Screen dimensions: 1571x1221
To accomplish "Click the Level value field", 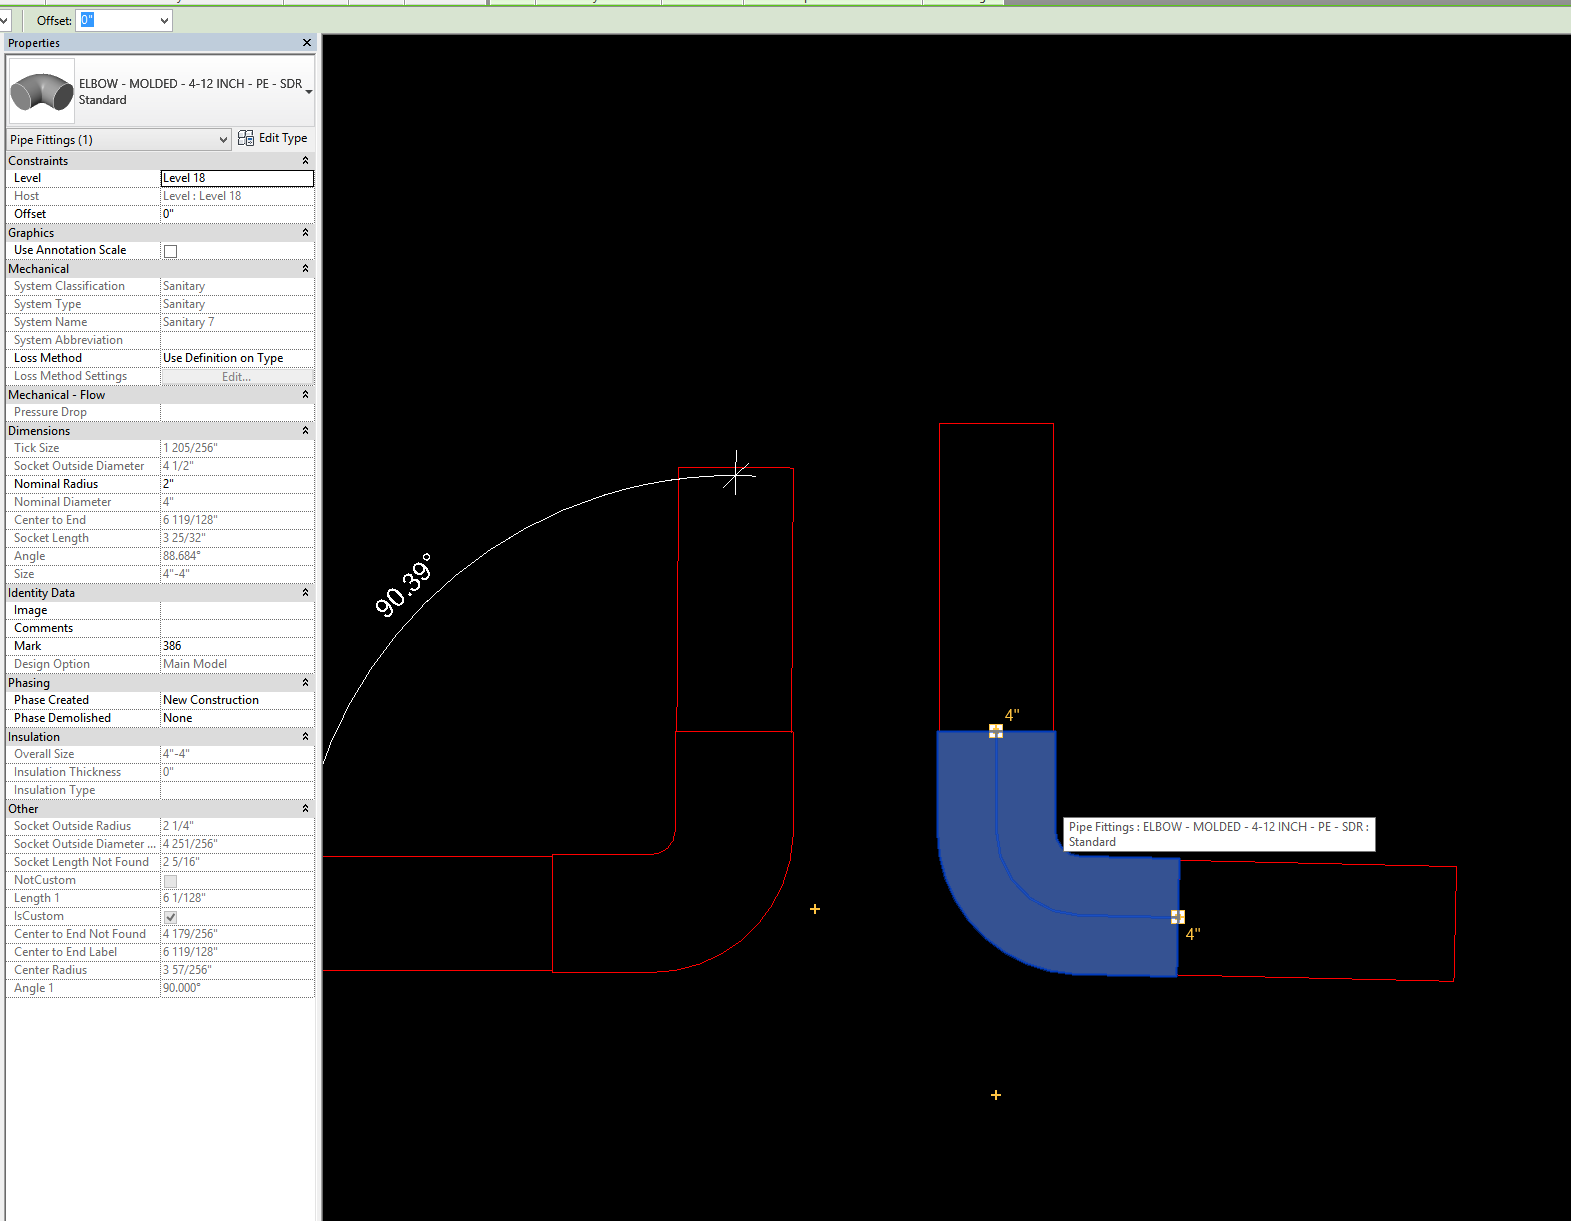I will 237,178.
